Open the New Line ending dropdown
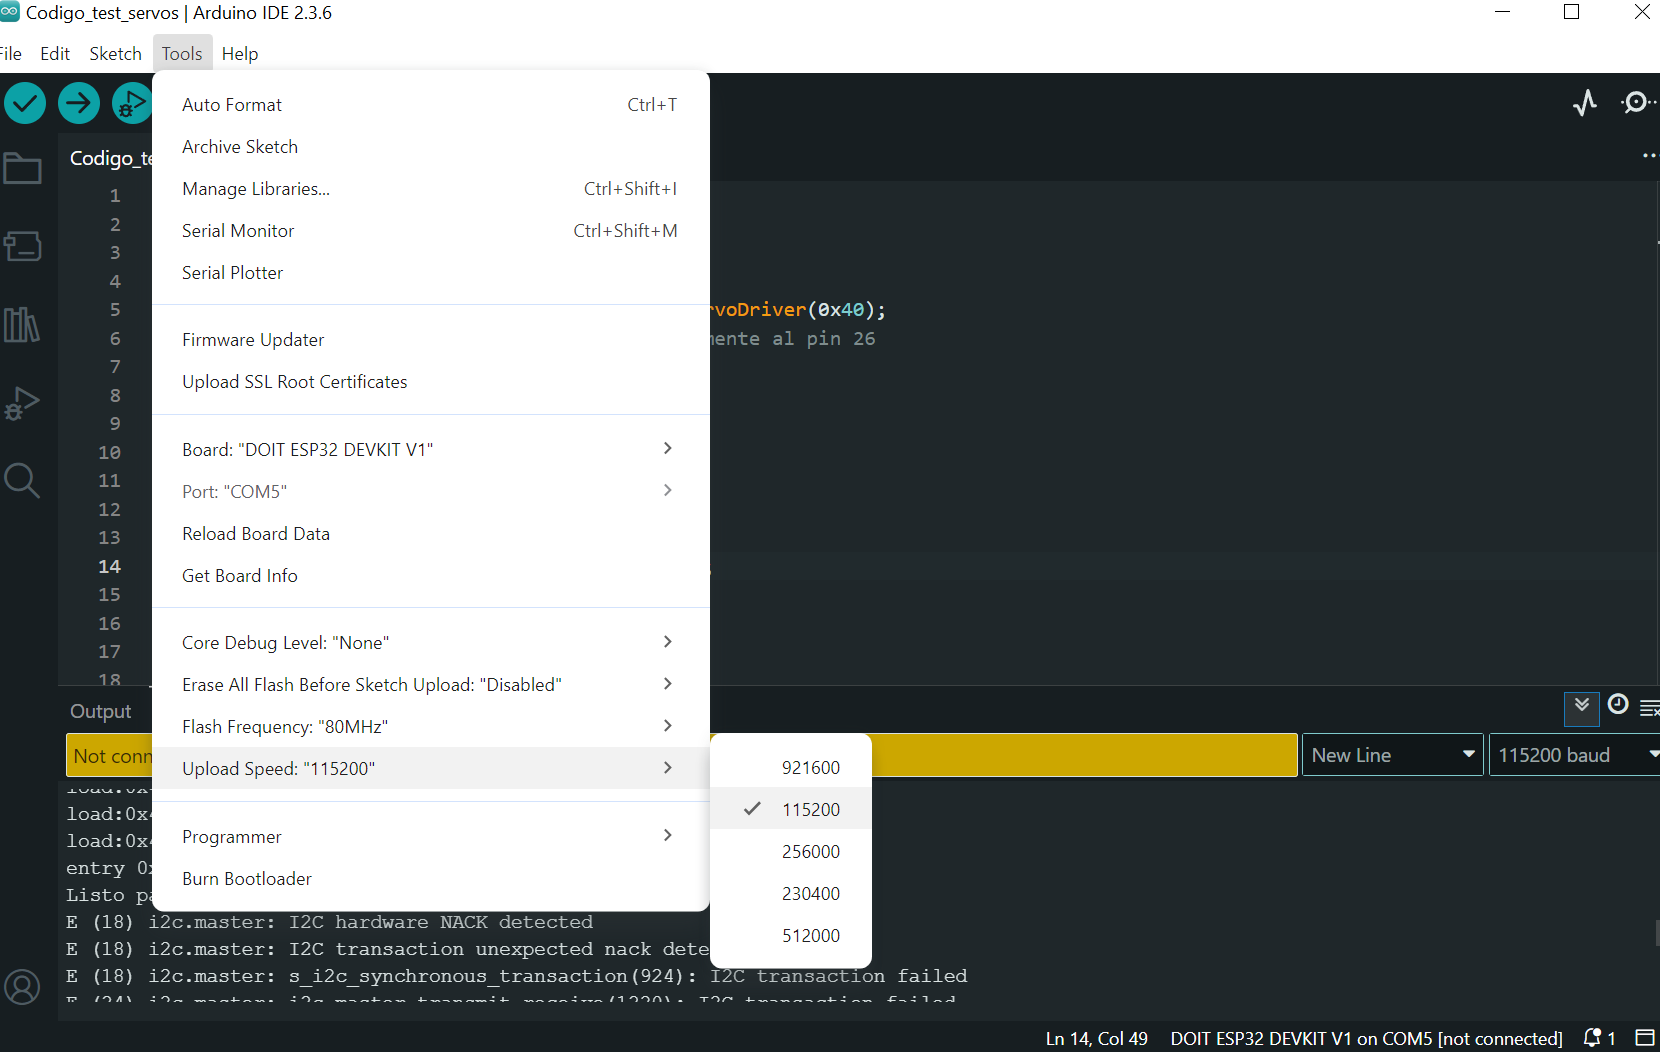Viewport: 1660px width, 1052px height. 1392,755
